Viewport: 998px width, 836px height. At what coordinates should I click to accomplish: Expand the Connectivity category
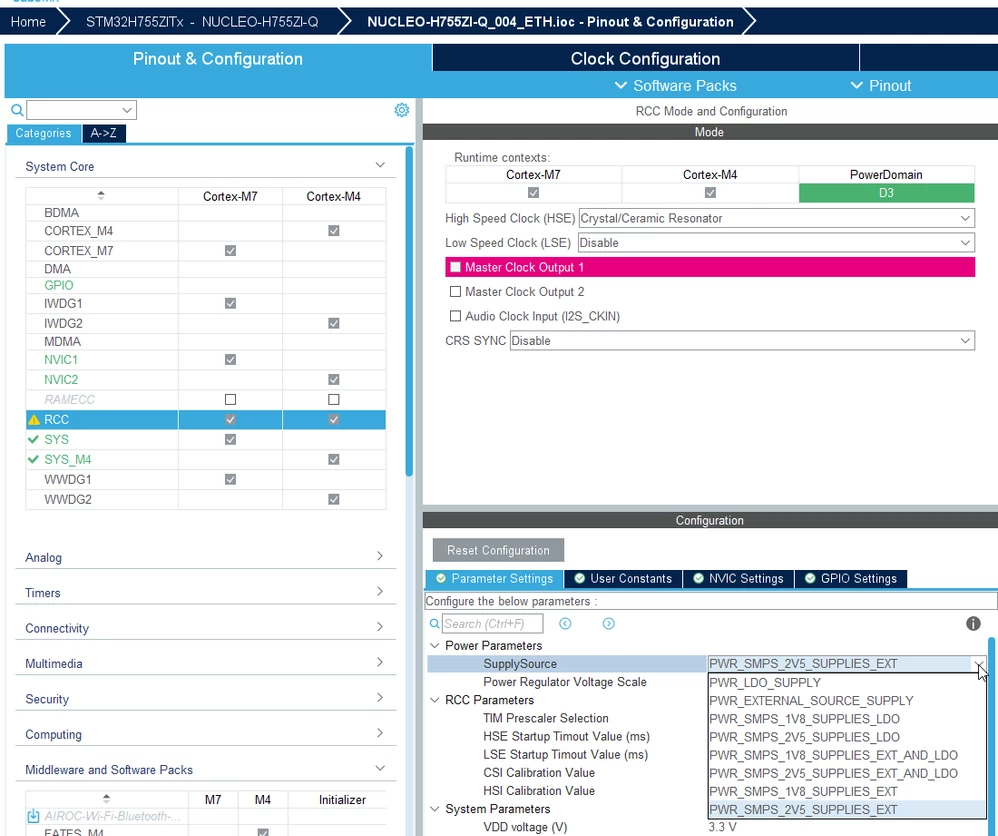click(206, 628)
